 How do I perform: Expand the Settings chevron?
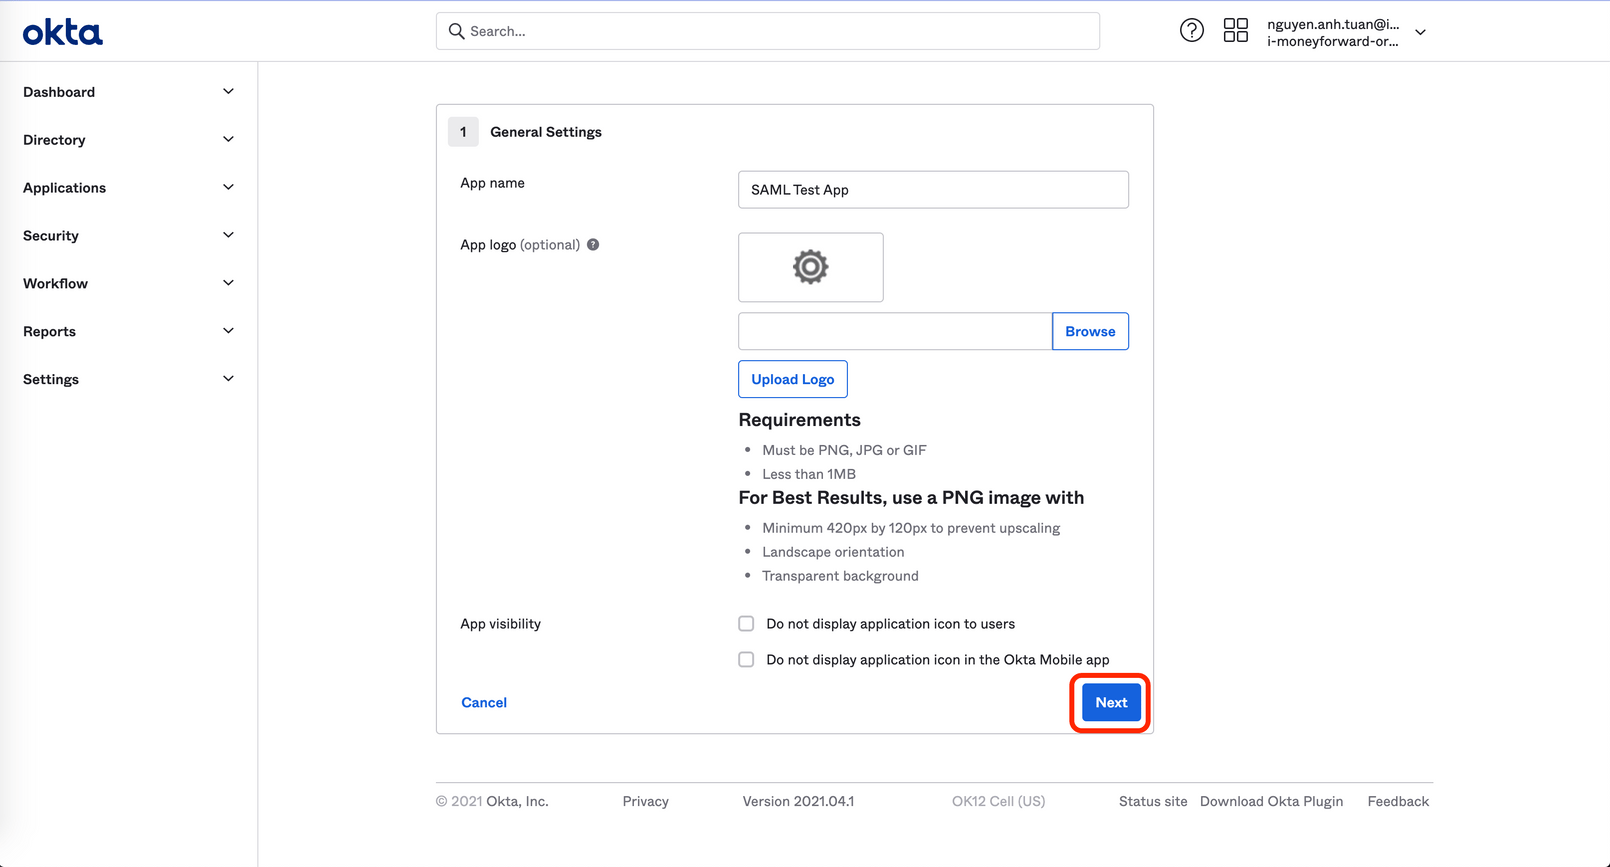tap(228, 380)
